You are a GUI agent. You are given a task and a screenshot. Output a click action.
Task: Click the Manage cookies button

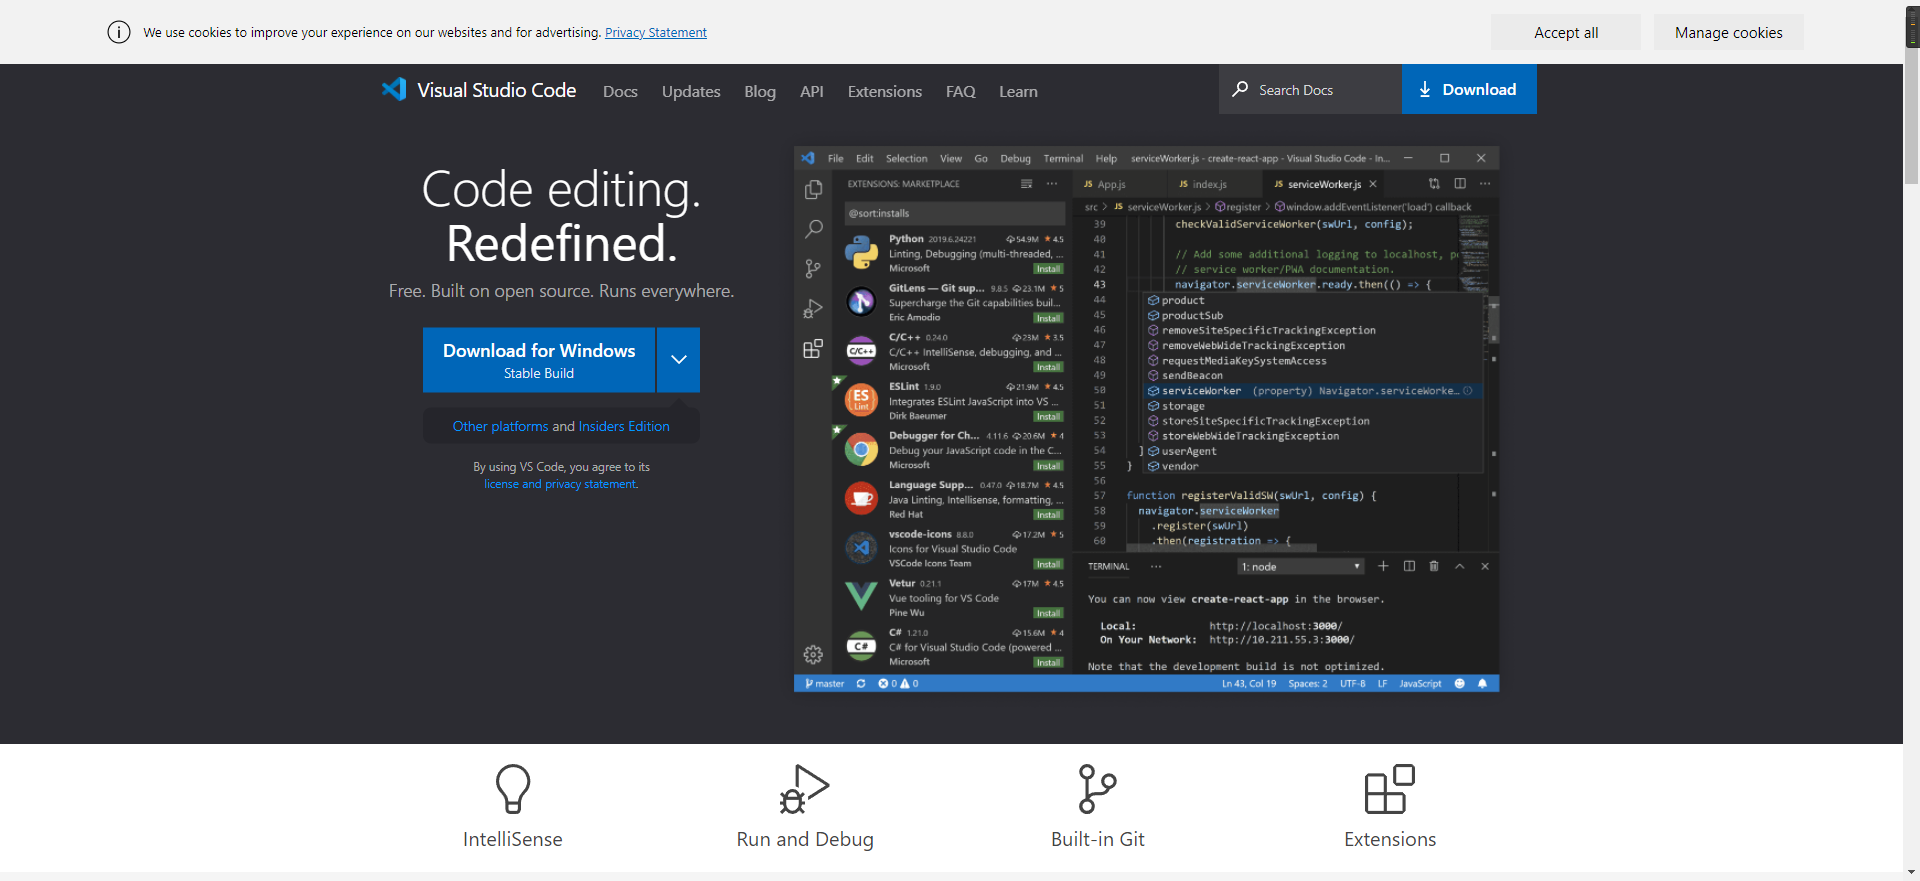1729,32
